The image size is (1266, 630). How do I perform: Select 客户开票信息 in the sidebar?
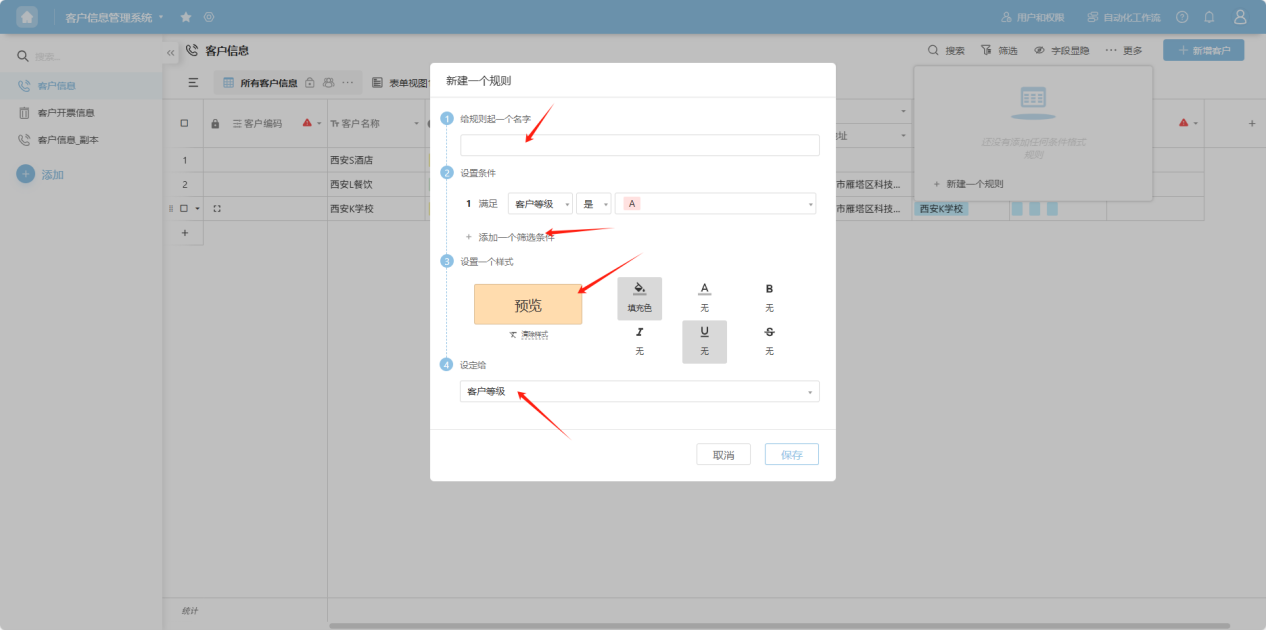pyautogui.click(x=65, y=113)
